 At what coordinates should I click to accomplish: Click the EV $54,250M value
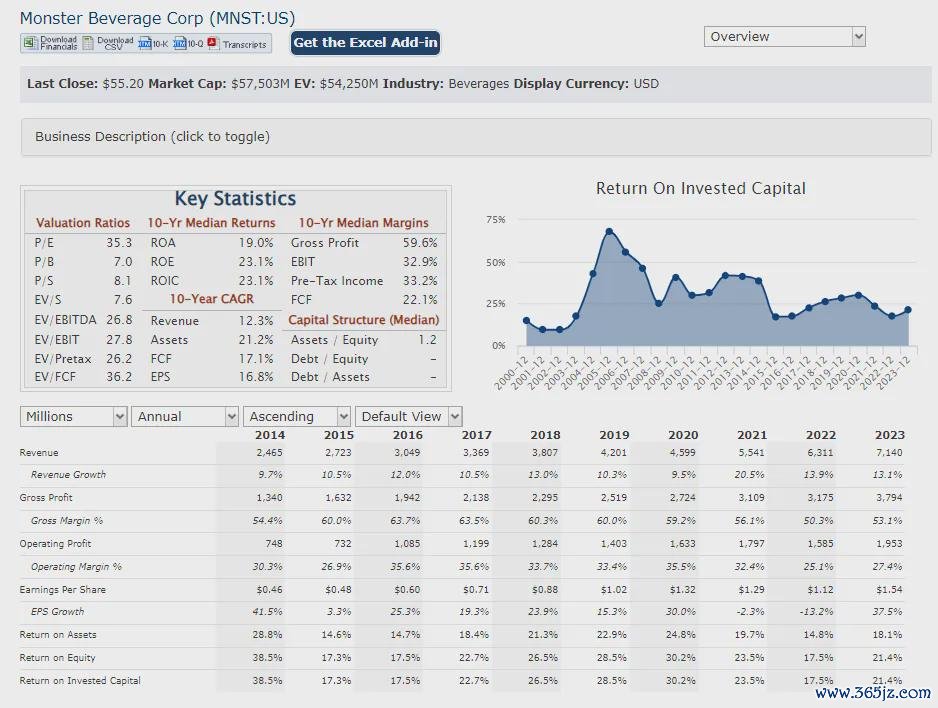click(x=349, y=84)
